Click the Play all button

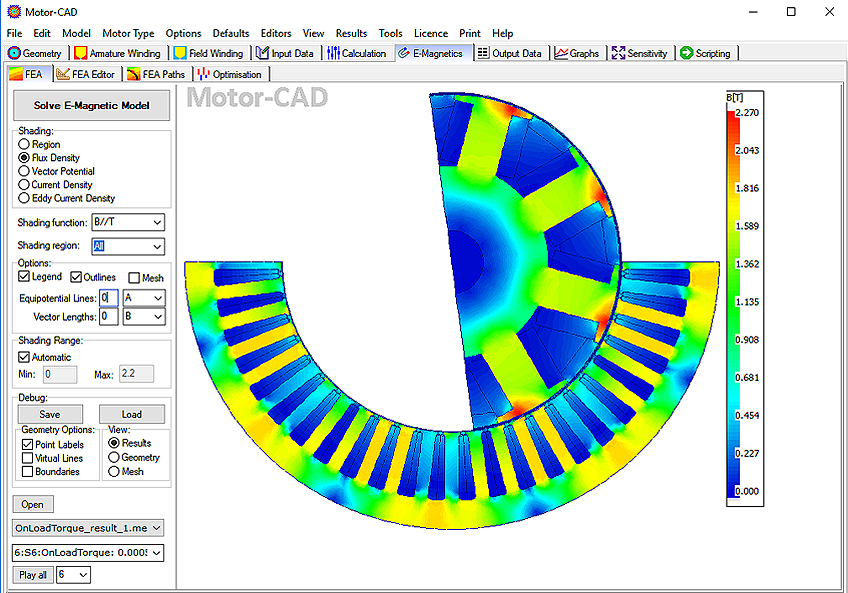coord(33,575)
